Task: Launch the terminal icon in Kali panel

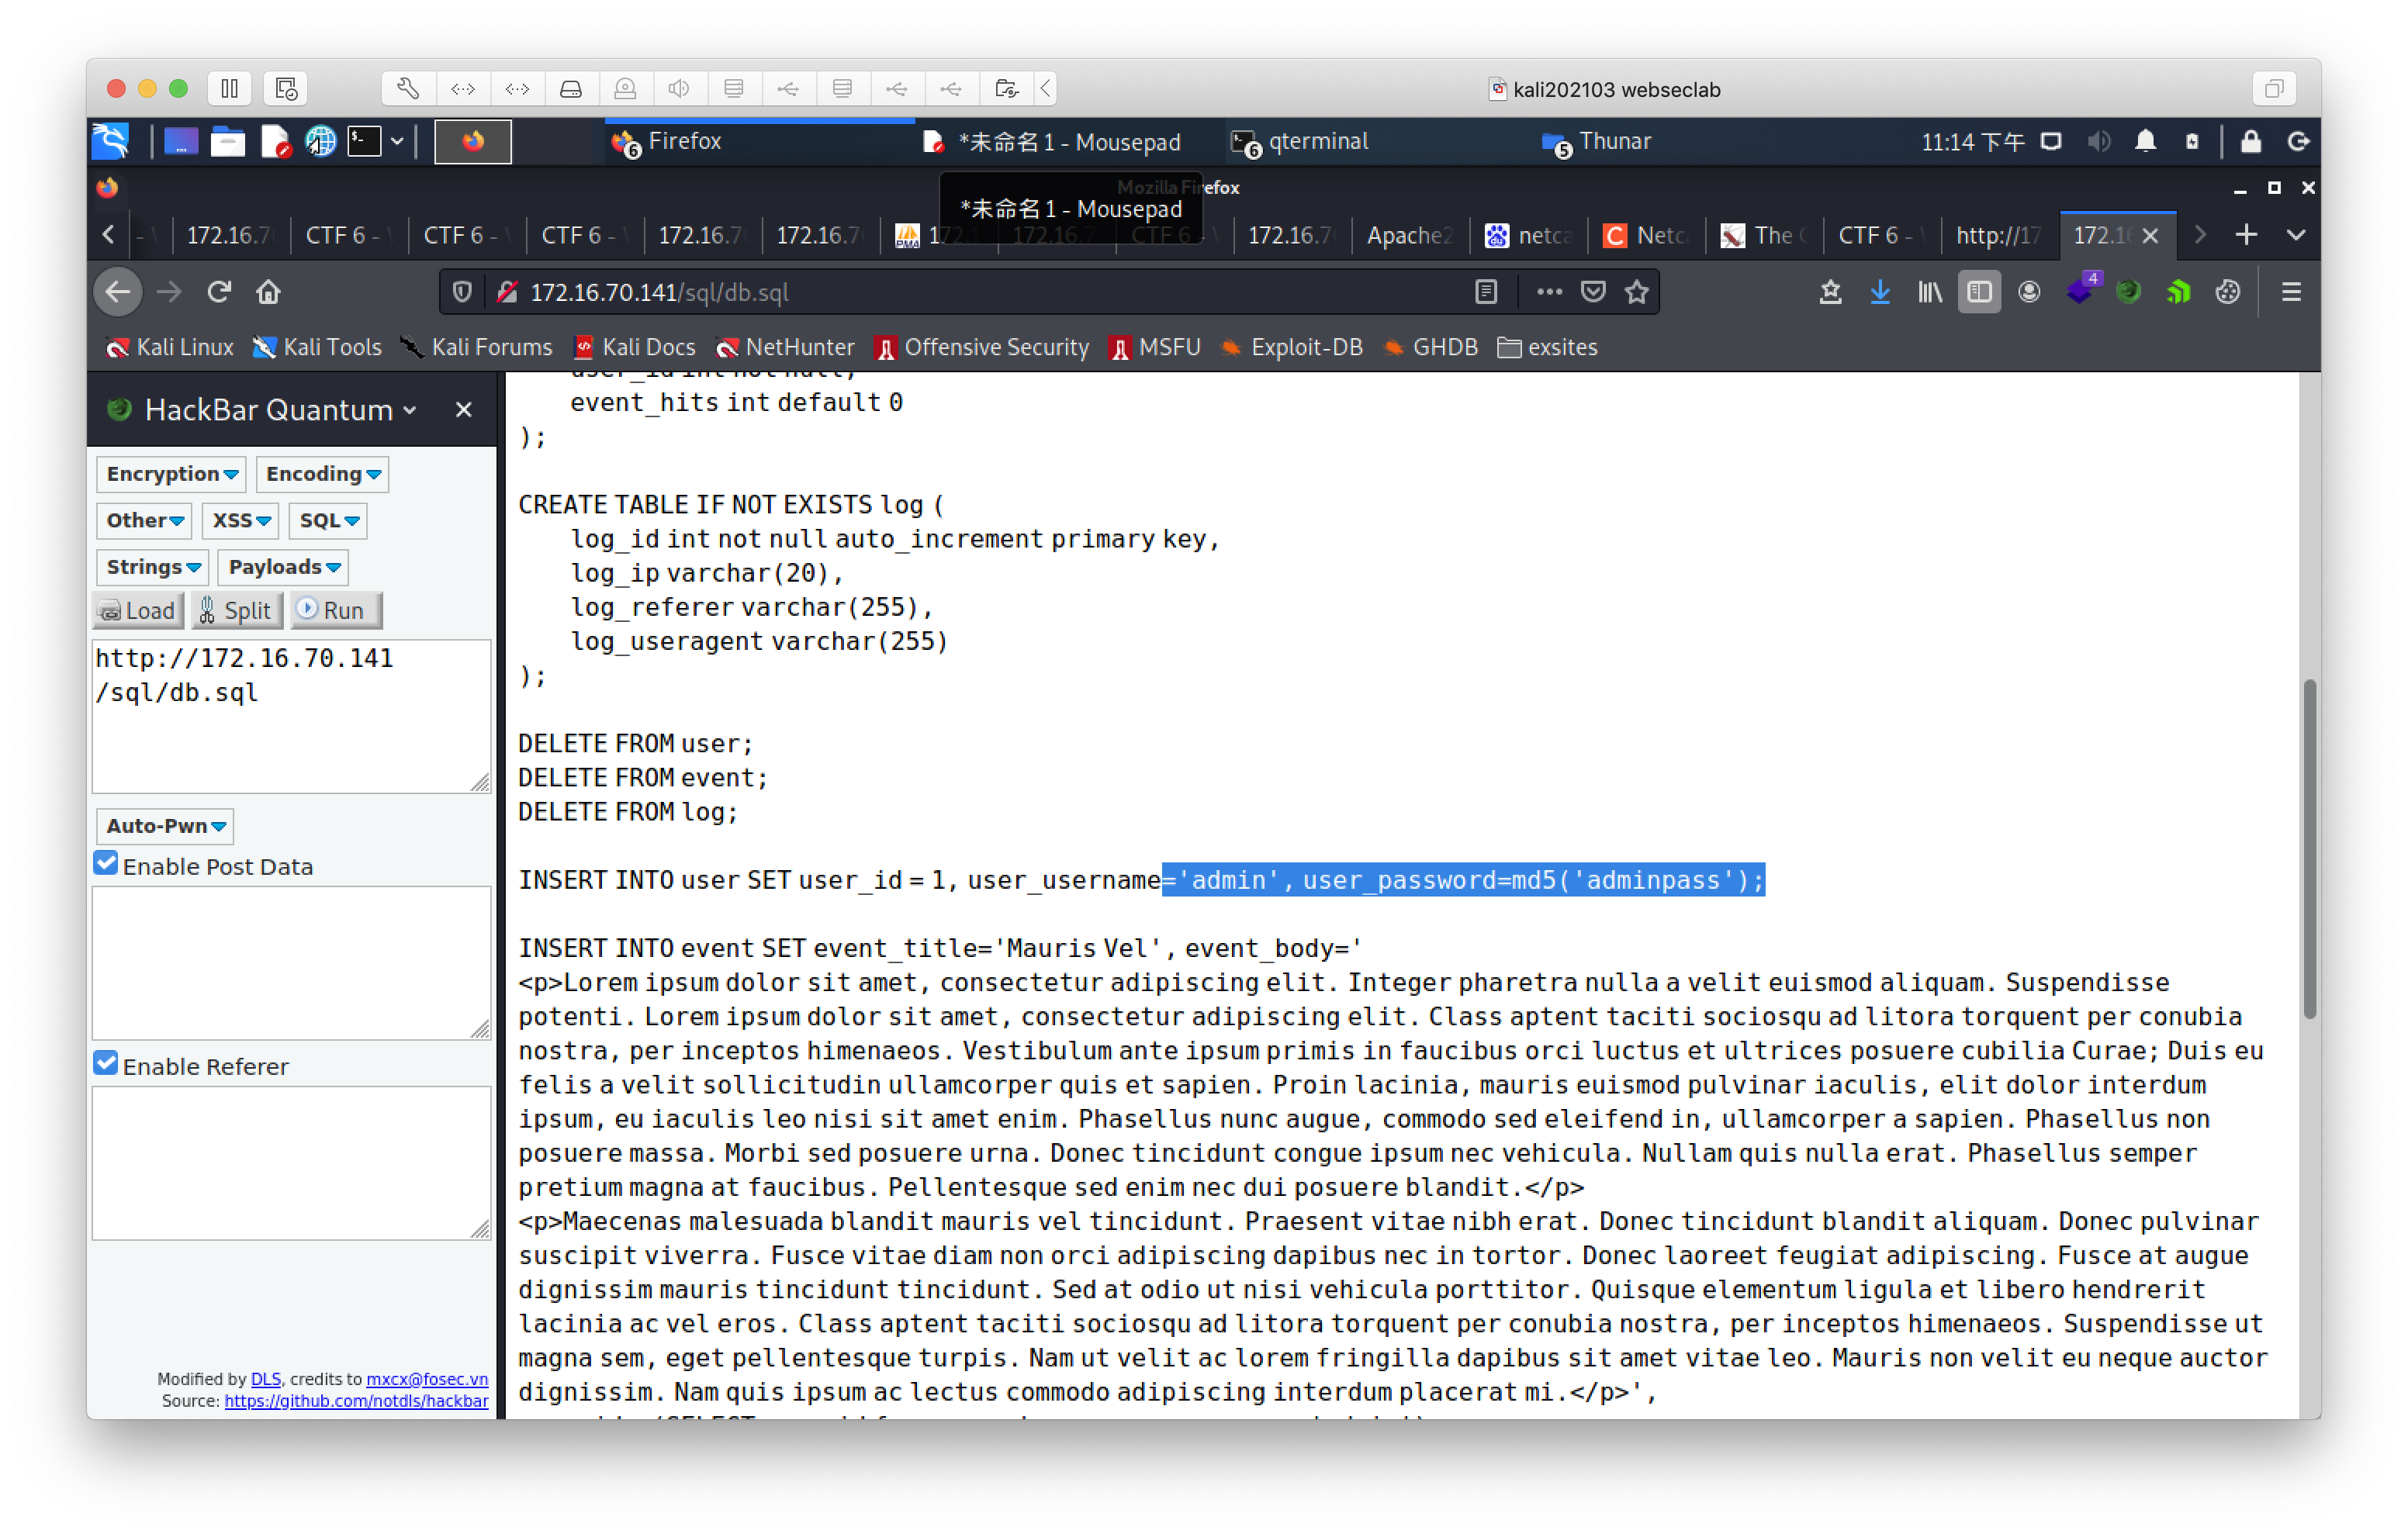Action: click(x=365, y=142)
